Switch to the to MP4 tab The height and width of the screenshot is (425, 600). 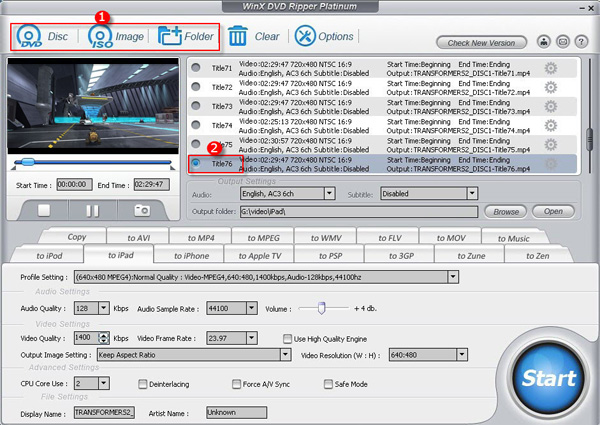click(x=201, y=238)
